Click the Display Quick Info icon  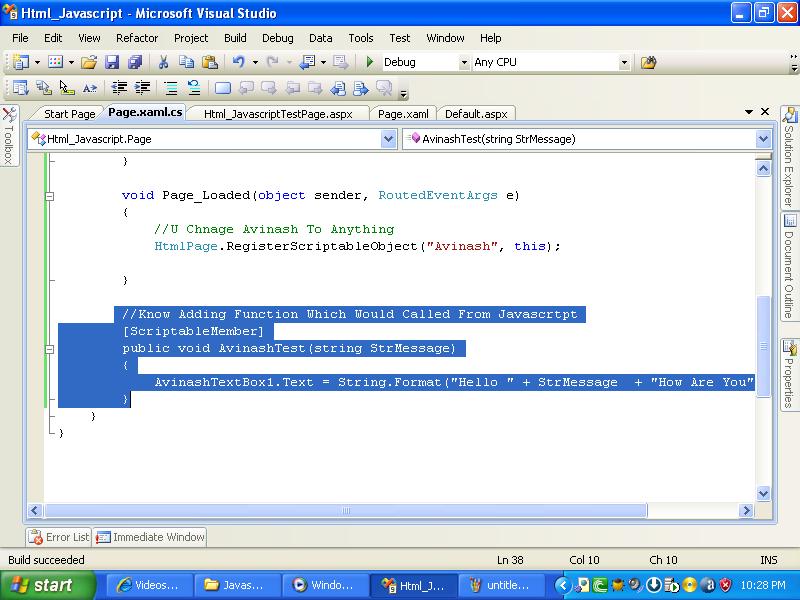[x=67, y=88]
